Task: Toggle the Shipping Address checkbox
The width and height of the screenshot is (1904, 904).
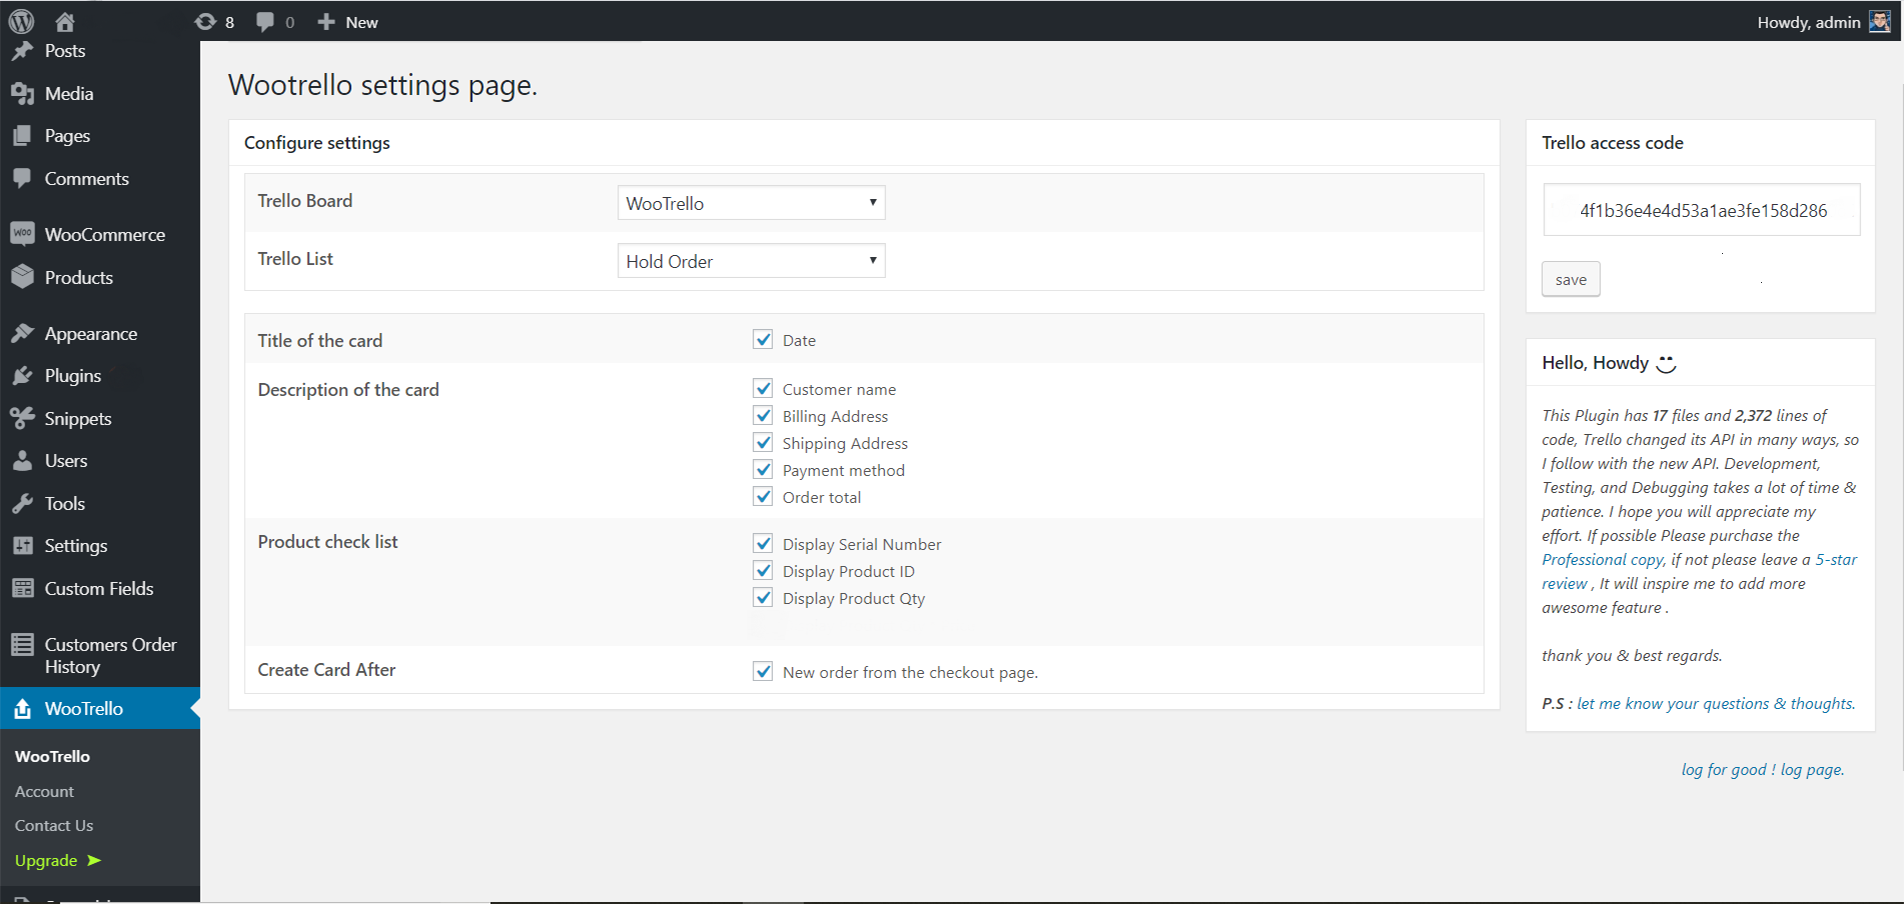Action: pos(763,442)
